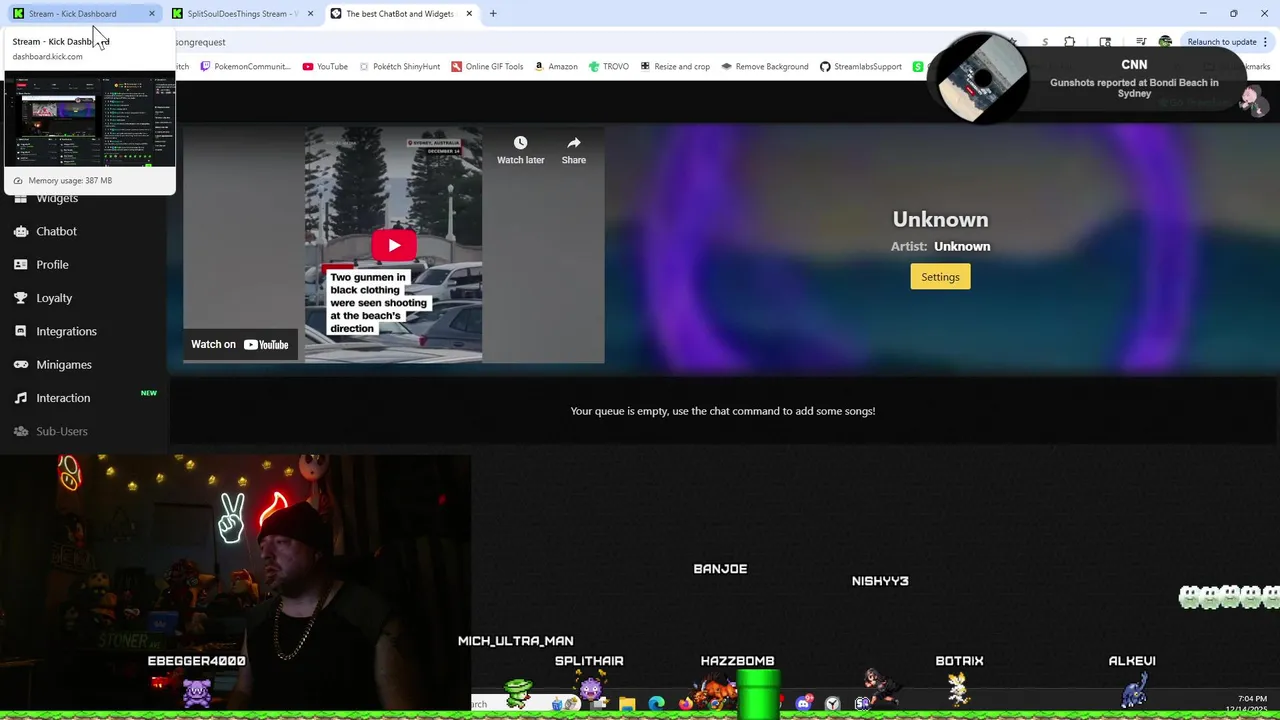Click Relaunch to update button

click(x=1222, y=42)
